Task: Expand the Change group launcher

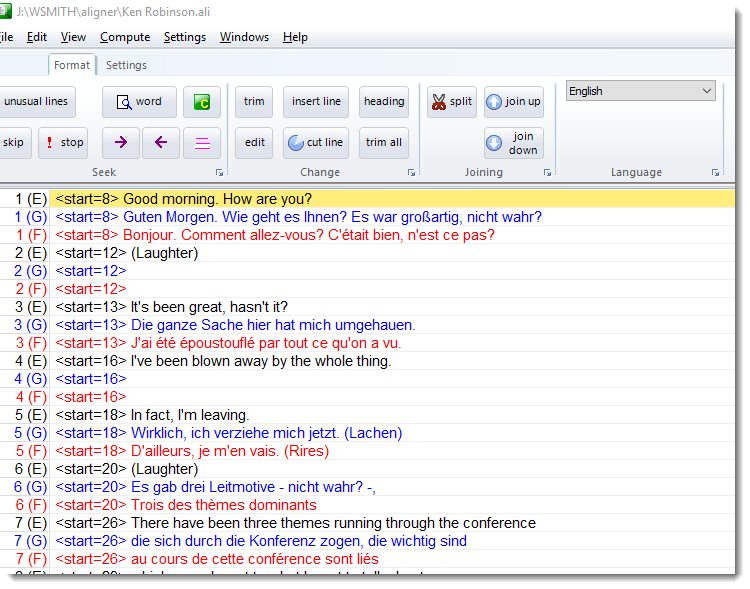Action: (411, 173)
